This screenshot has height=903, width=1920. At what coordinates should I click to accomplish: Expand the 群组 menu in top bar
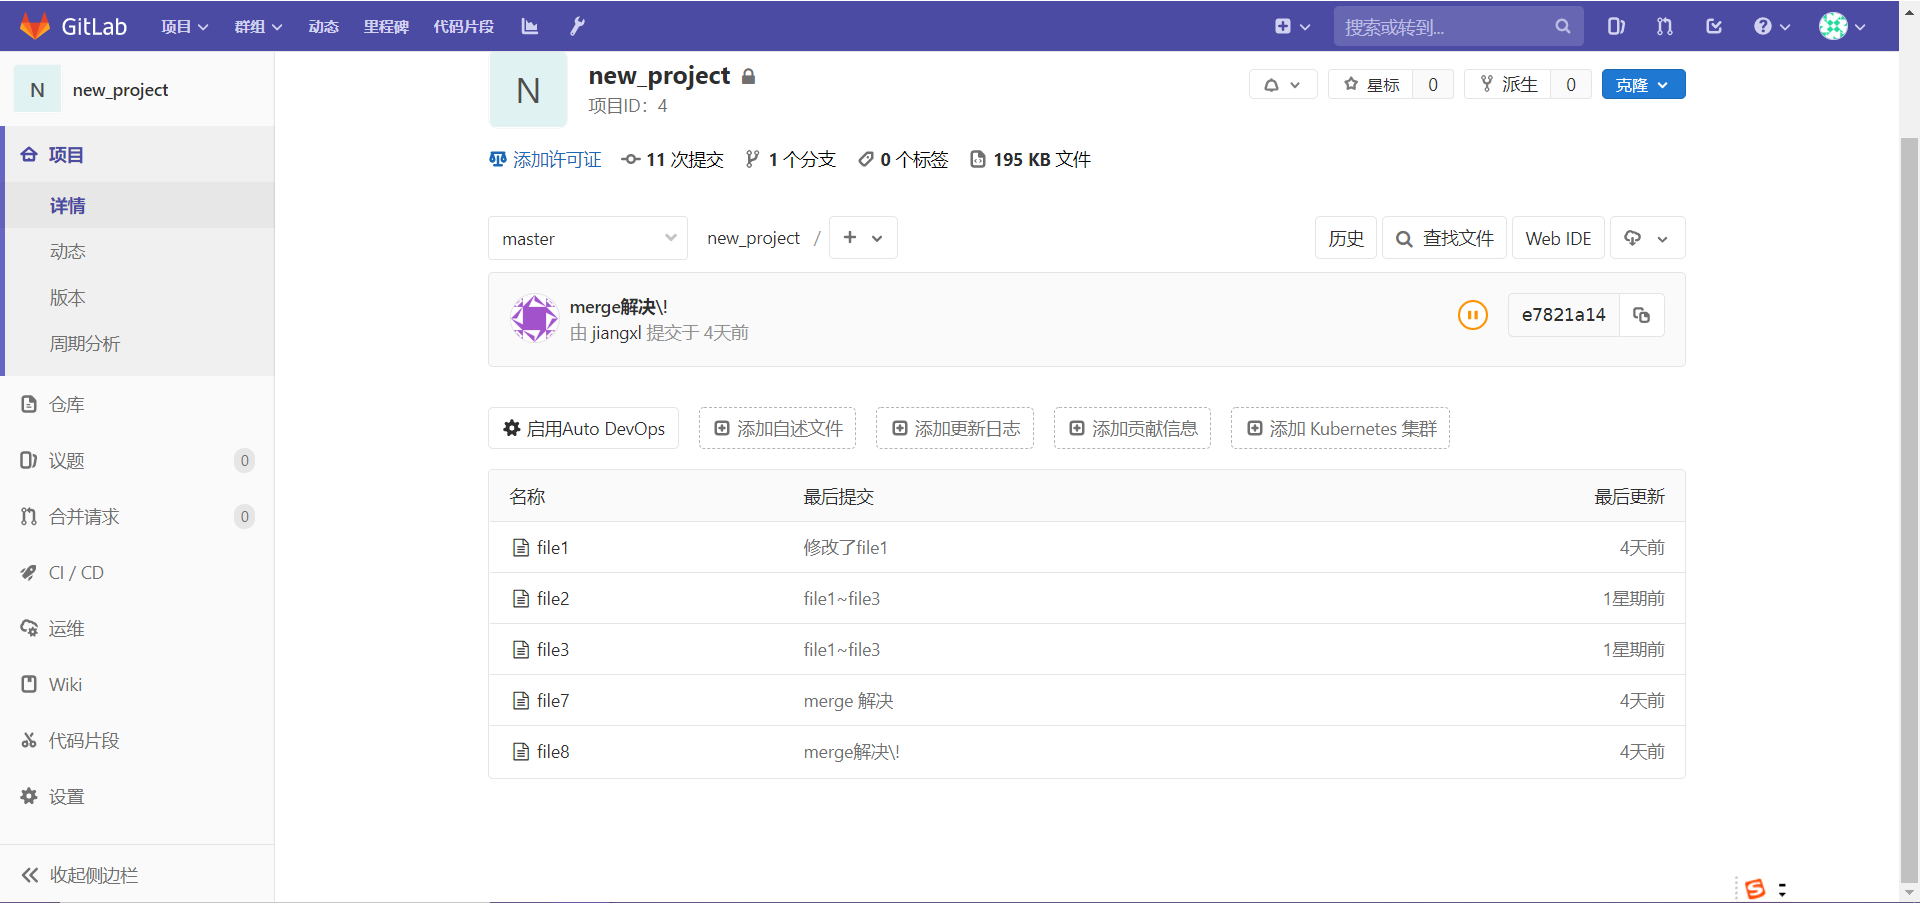258,27
